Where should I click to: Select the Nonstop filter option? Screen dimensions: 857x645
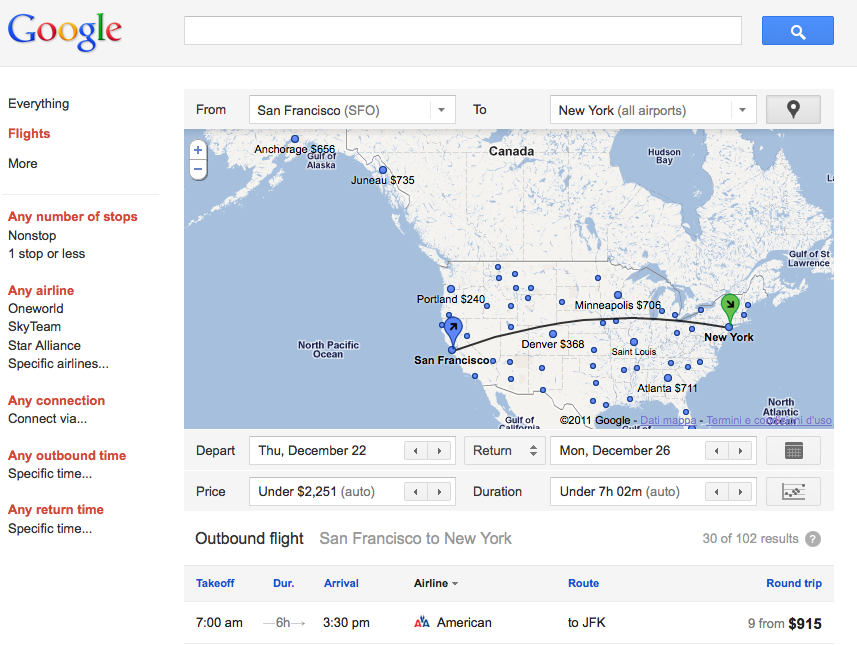[x=32, y=235]
